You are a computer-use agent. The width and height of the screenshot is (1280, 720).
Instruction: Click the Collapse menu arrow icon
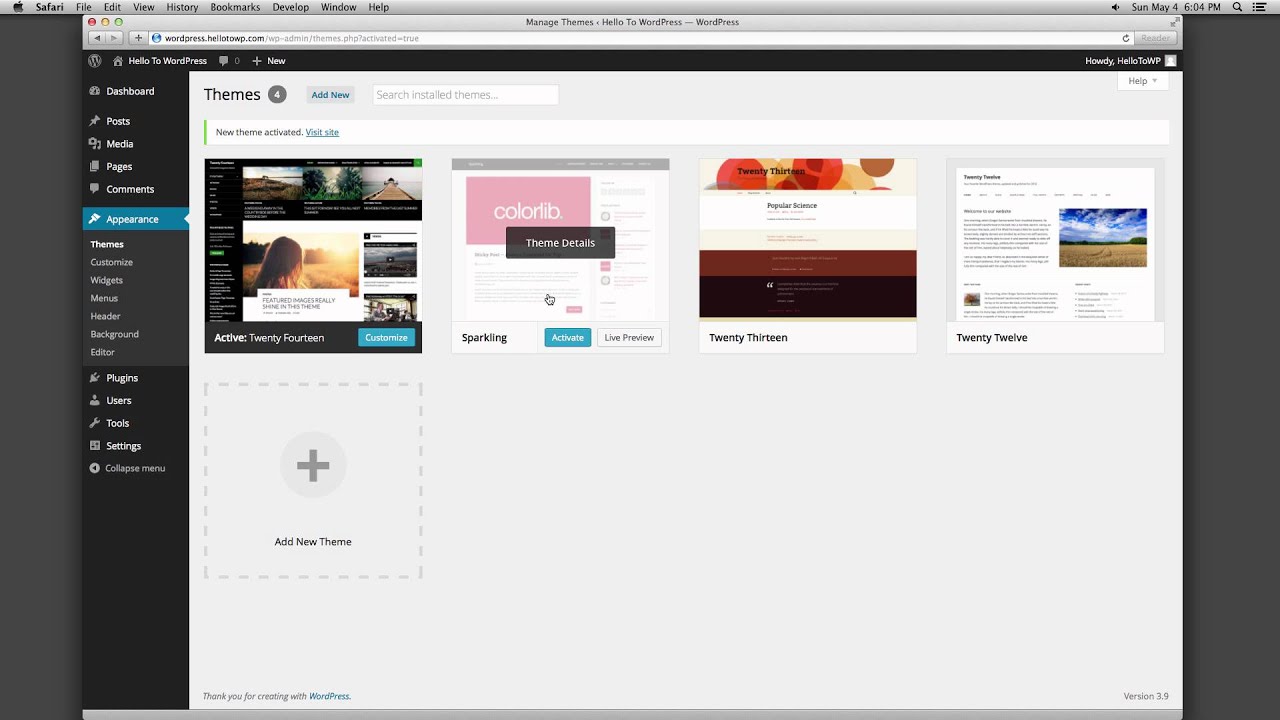(x=95, y=468)
